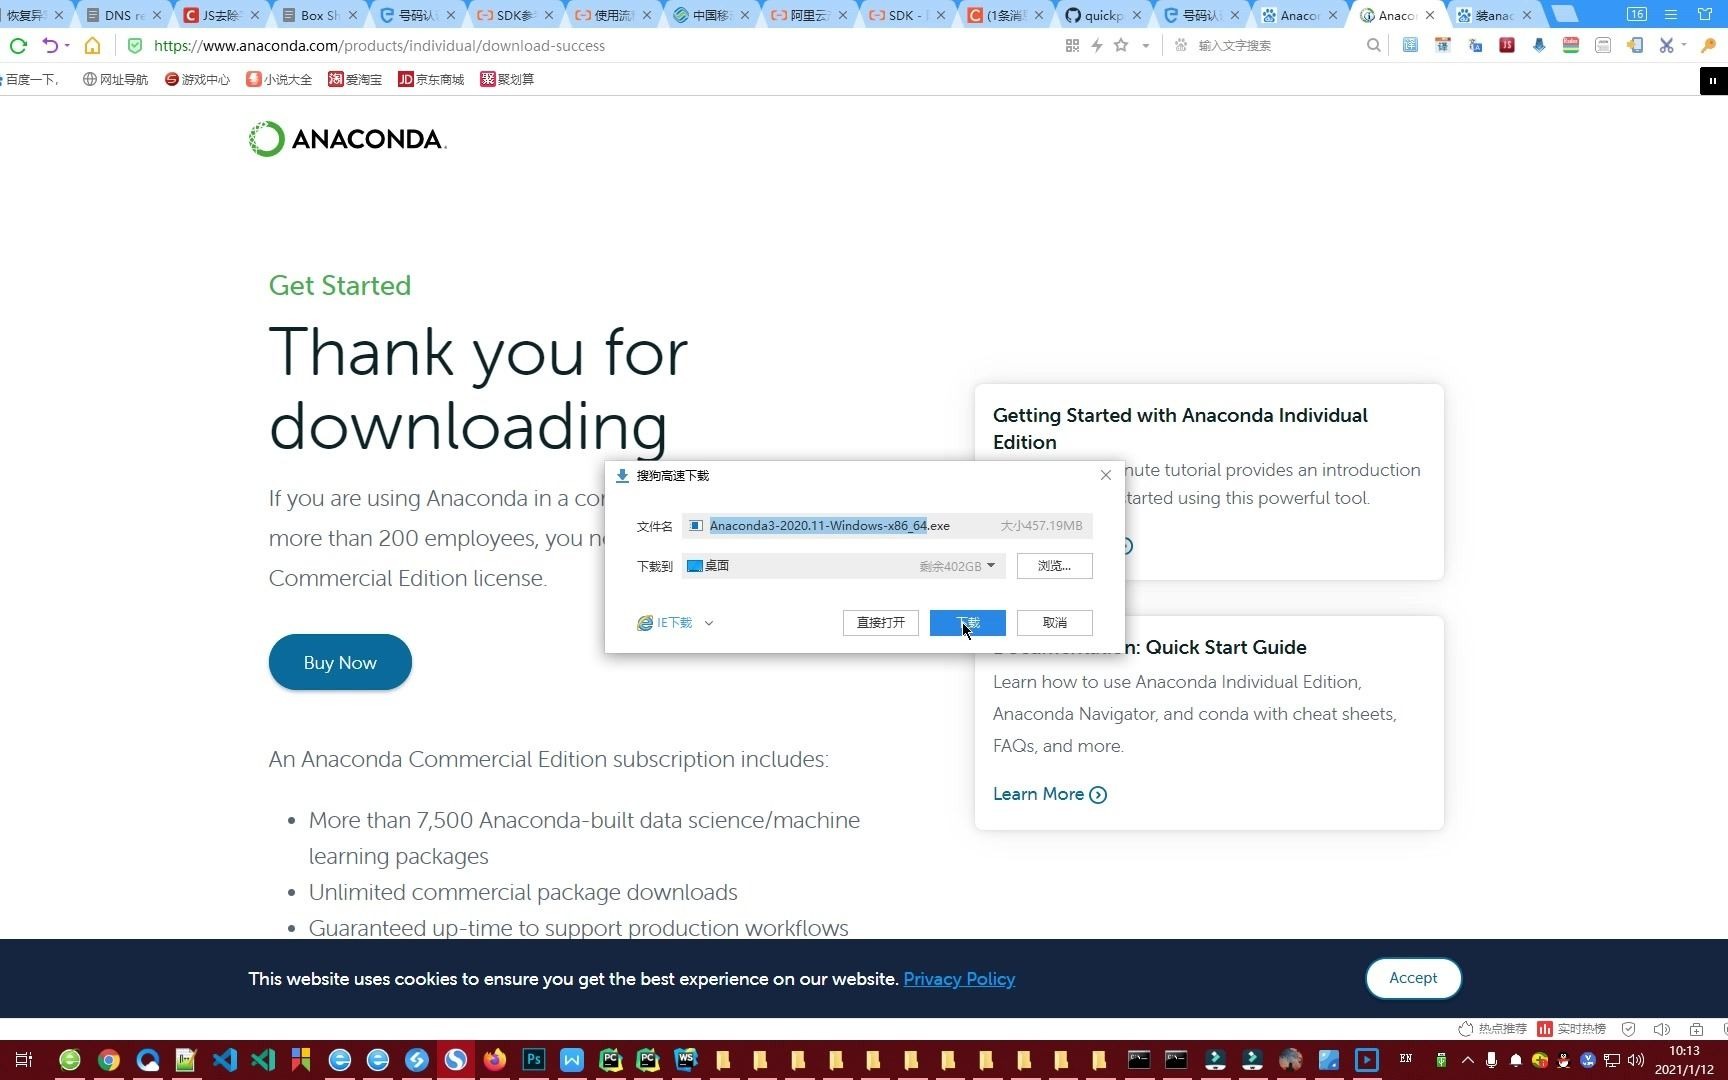The width and height of the screenshot is (1728, 1080).
Task: Switch to the Box Sh tab
Action: [320, 15]
